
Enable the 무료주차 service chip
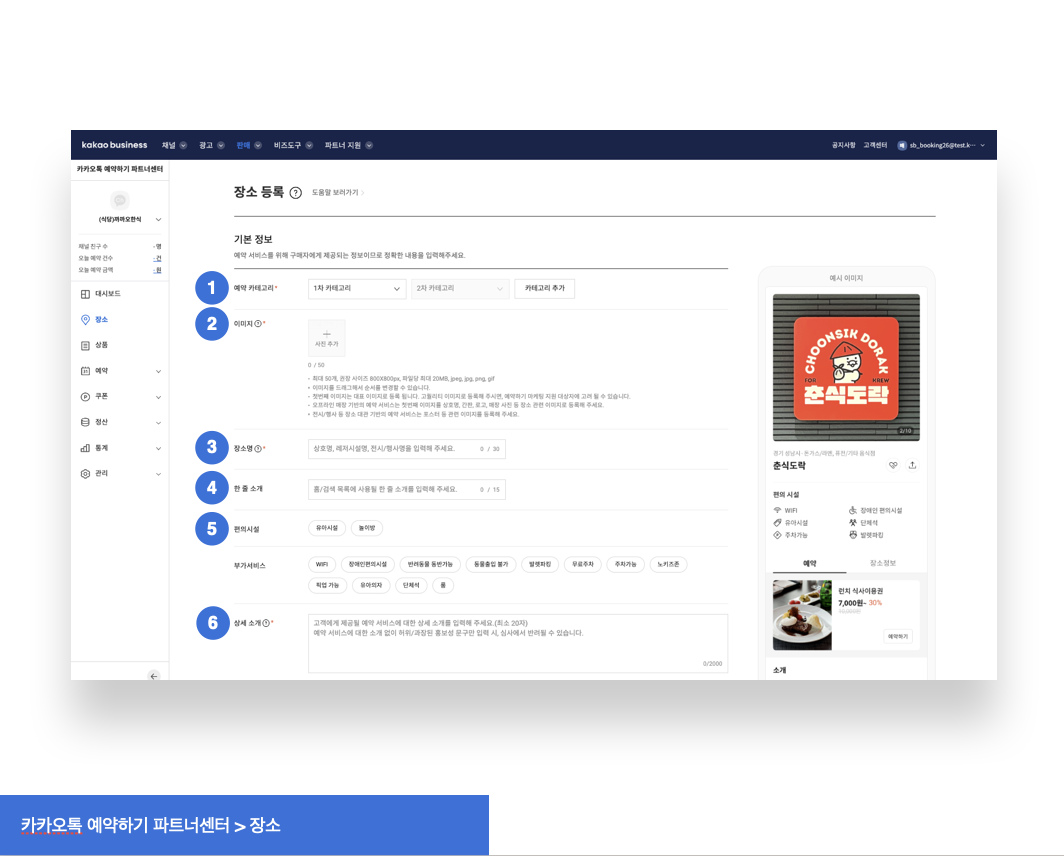pos(579,564)
